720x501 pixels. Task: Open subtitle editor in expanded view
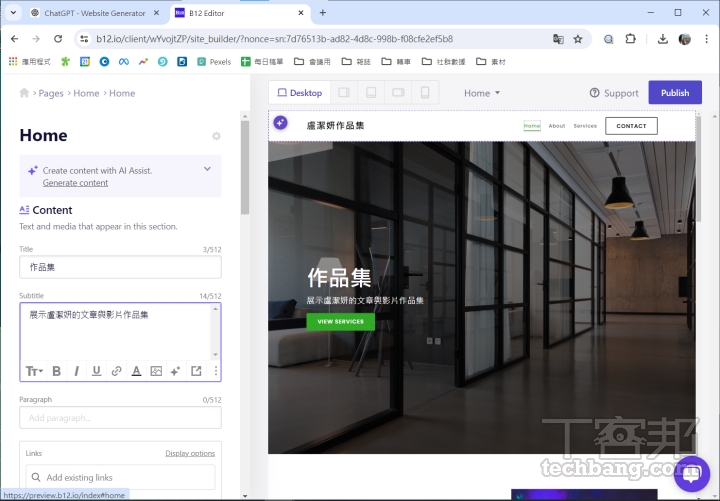(196, 371)
